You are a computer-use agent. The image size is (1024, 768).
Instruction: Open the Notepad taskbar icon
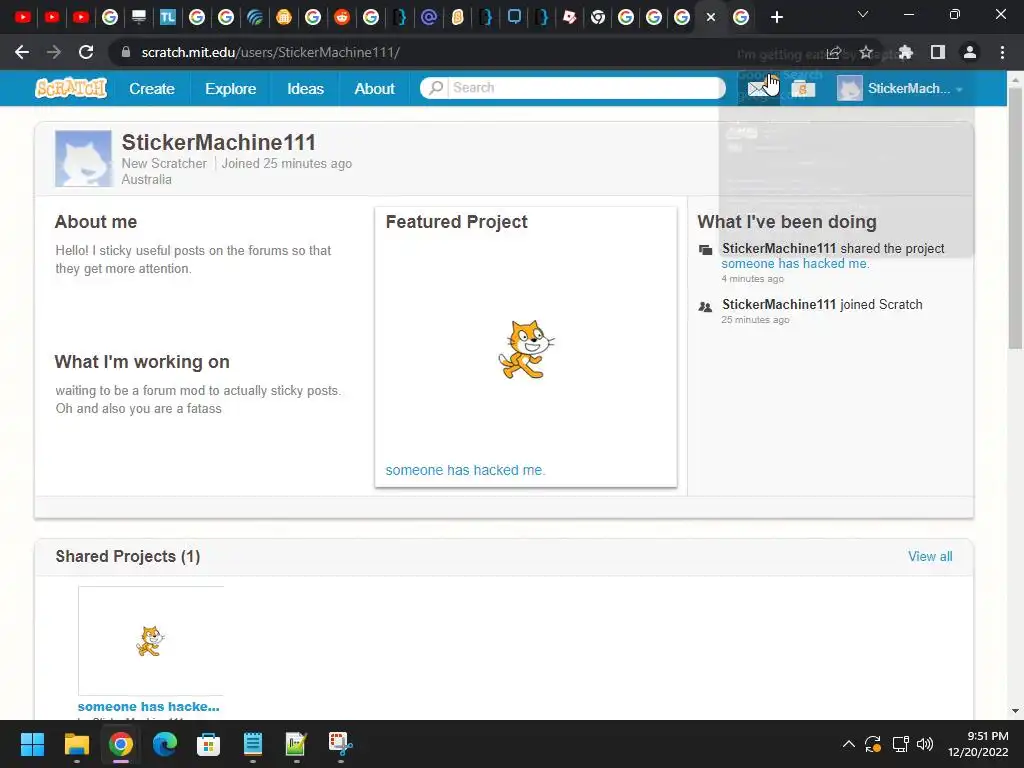pyautogui.click(x=253, y=744)
